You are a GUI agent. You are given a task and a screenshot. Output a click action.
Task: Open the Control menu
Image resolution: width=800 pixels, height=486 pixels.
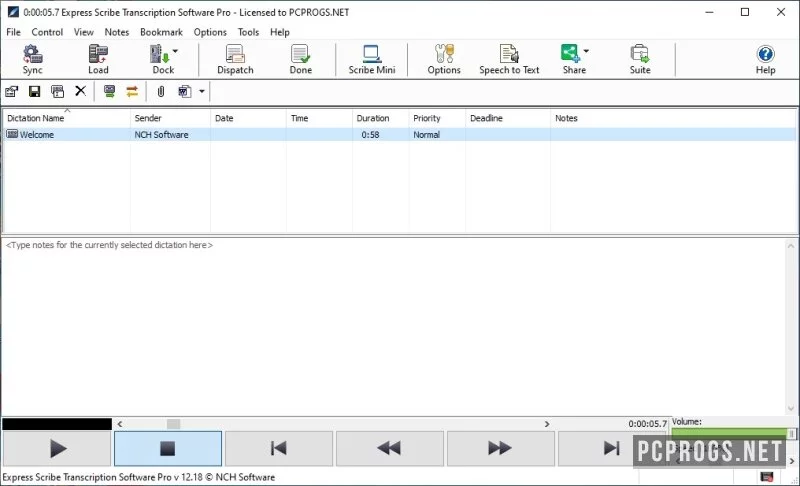[47, 32]
